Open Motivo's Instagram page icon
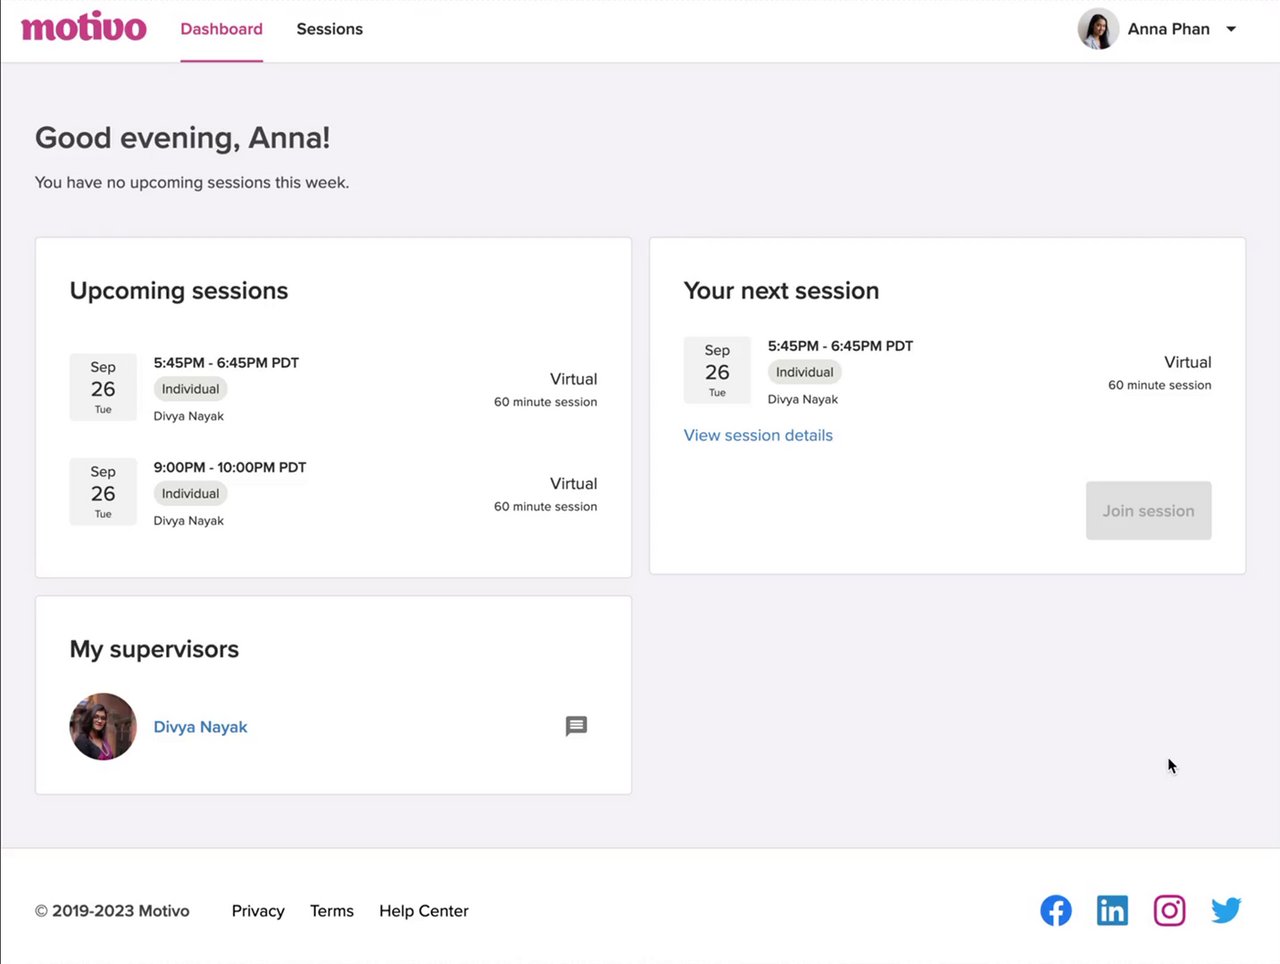1280x964 pixels. [1169, 910]
